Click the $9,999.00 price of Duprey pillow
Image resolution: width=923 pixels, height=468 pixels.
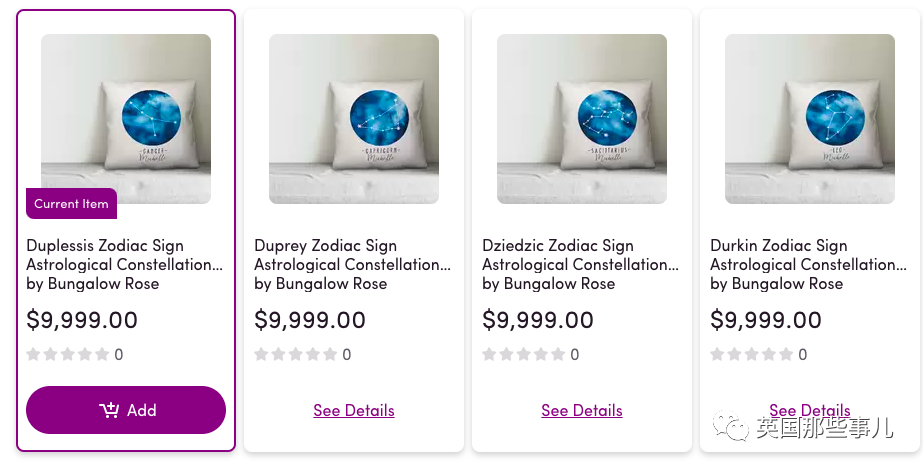[310, 320]
